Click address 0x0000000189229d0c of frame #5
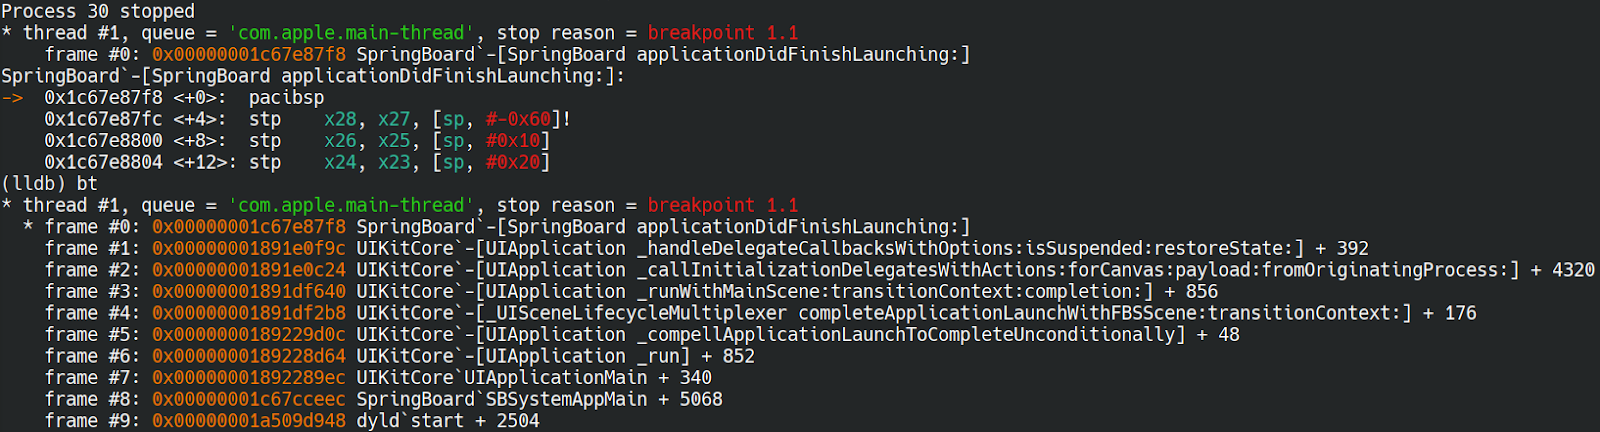Image resolution: width=1600 pixels, height=432 pixels. click(249, 335)
